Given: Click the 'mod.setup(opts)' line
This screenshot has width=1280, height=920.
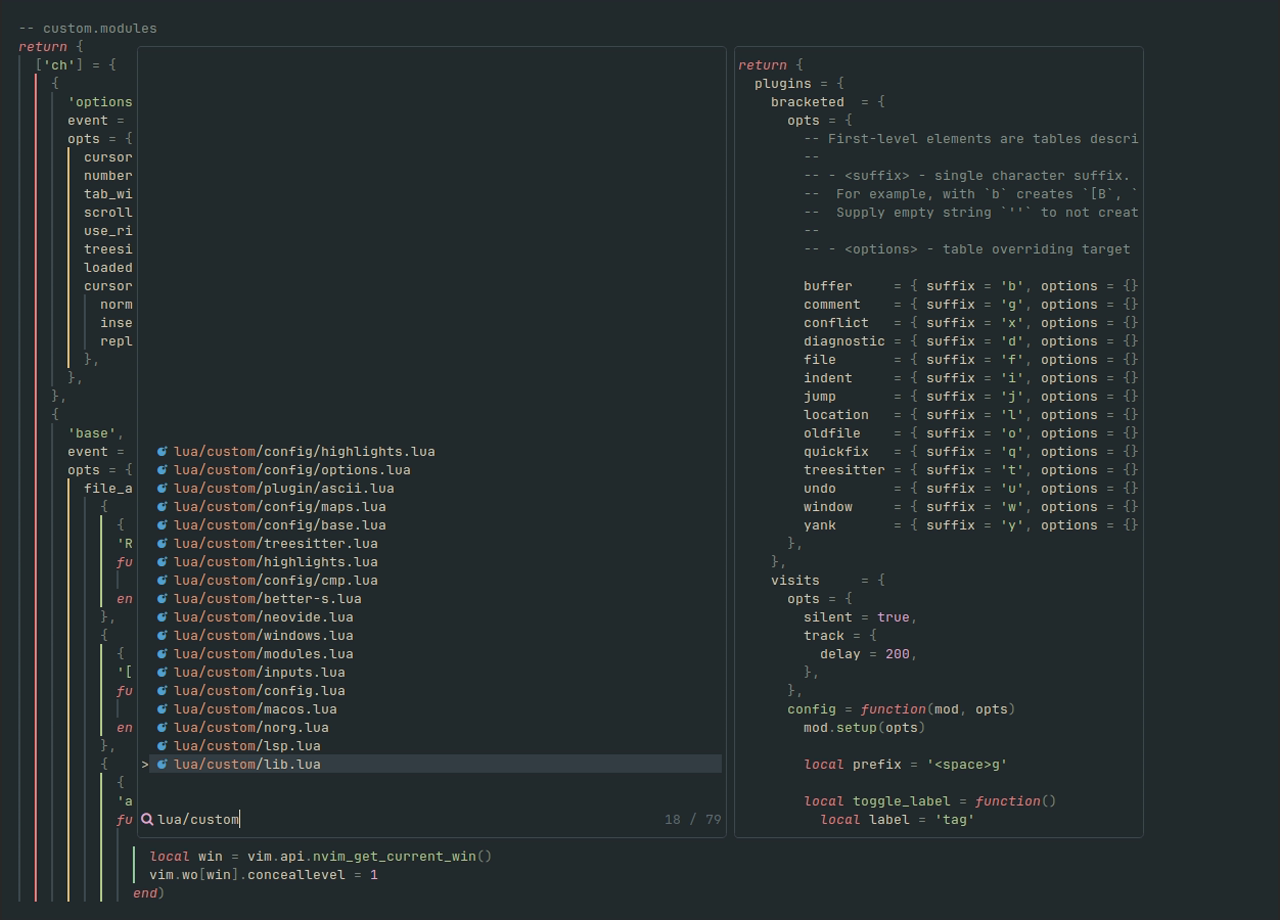Looking at the screenshot, I should click(x=865, y=727).
